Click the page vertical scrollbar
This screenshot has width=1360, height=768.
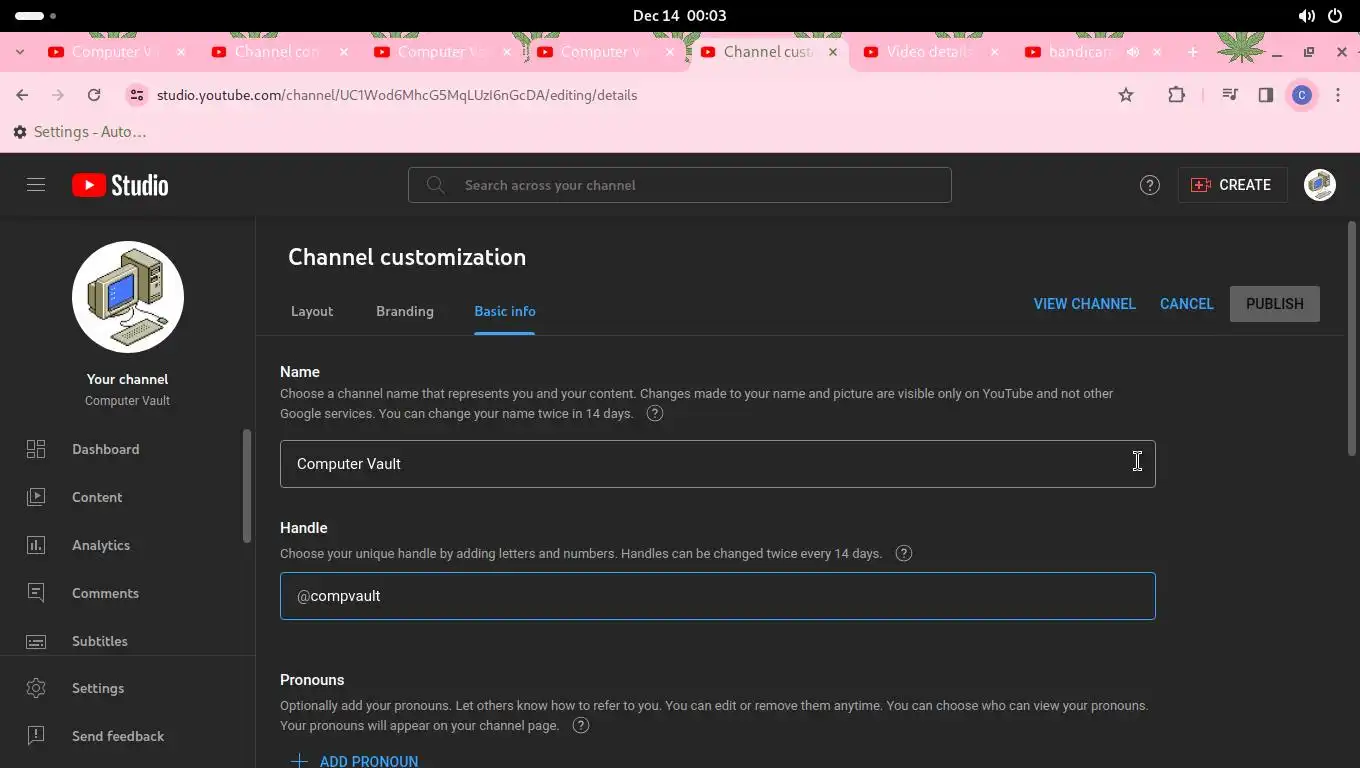tap(1352, 337)
